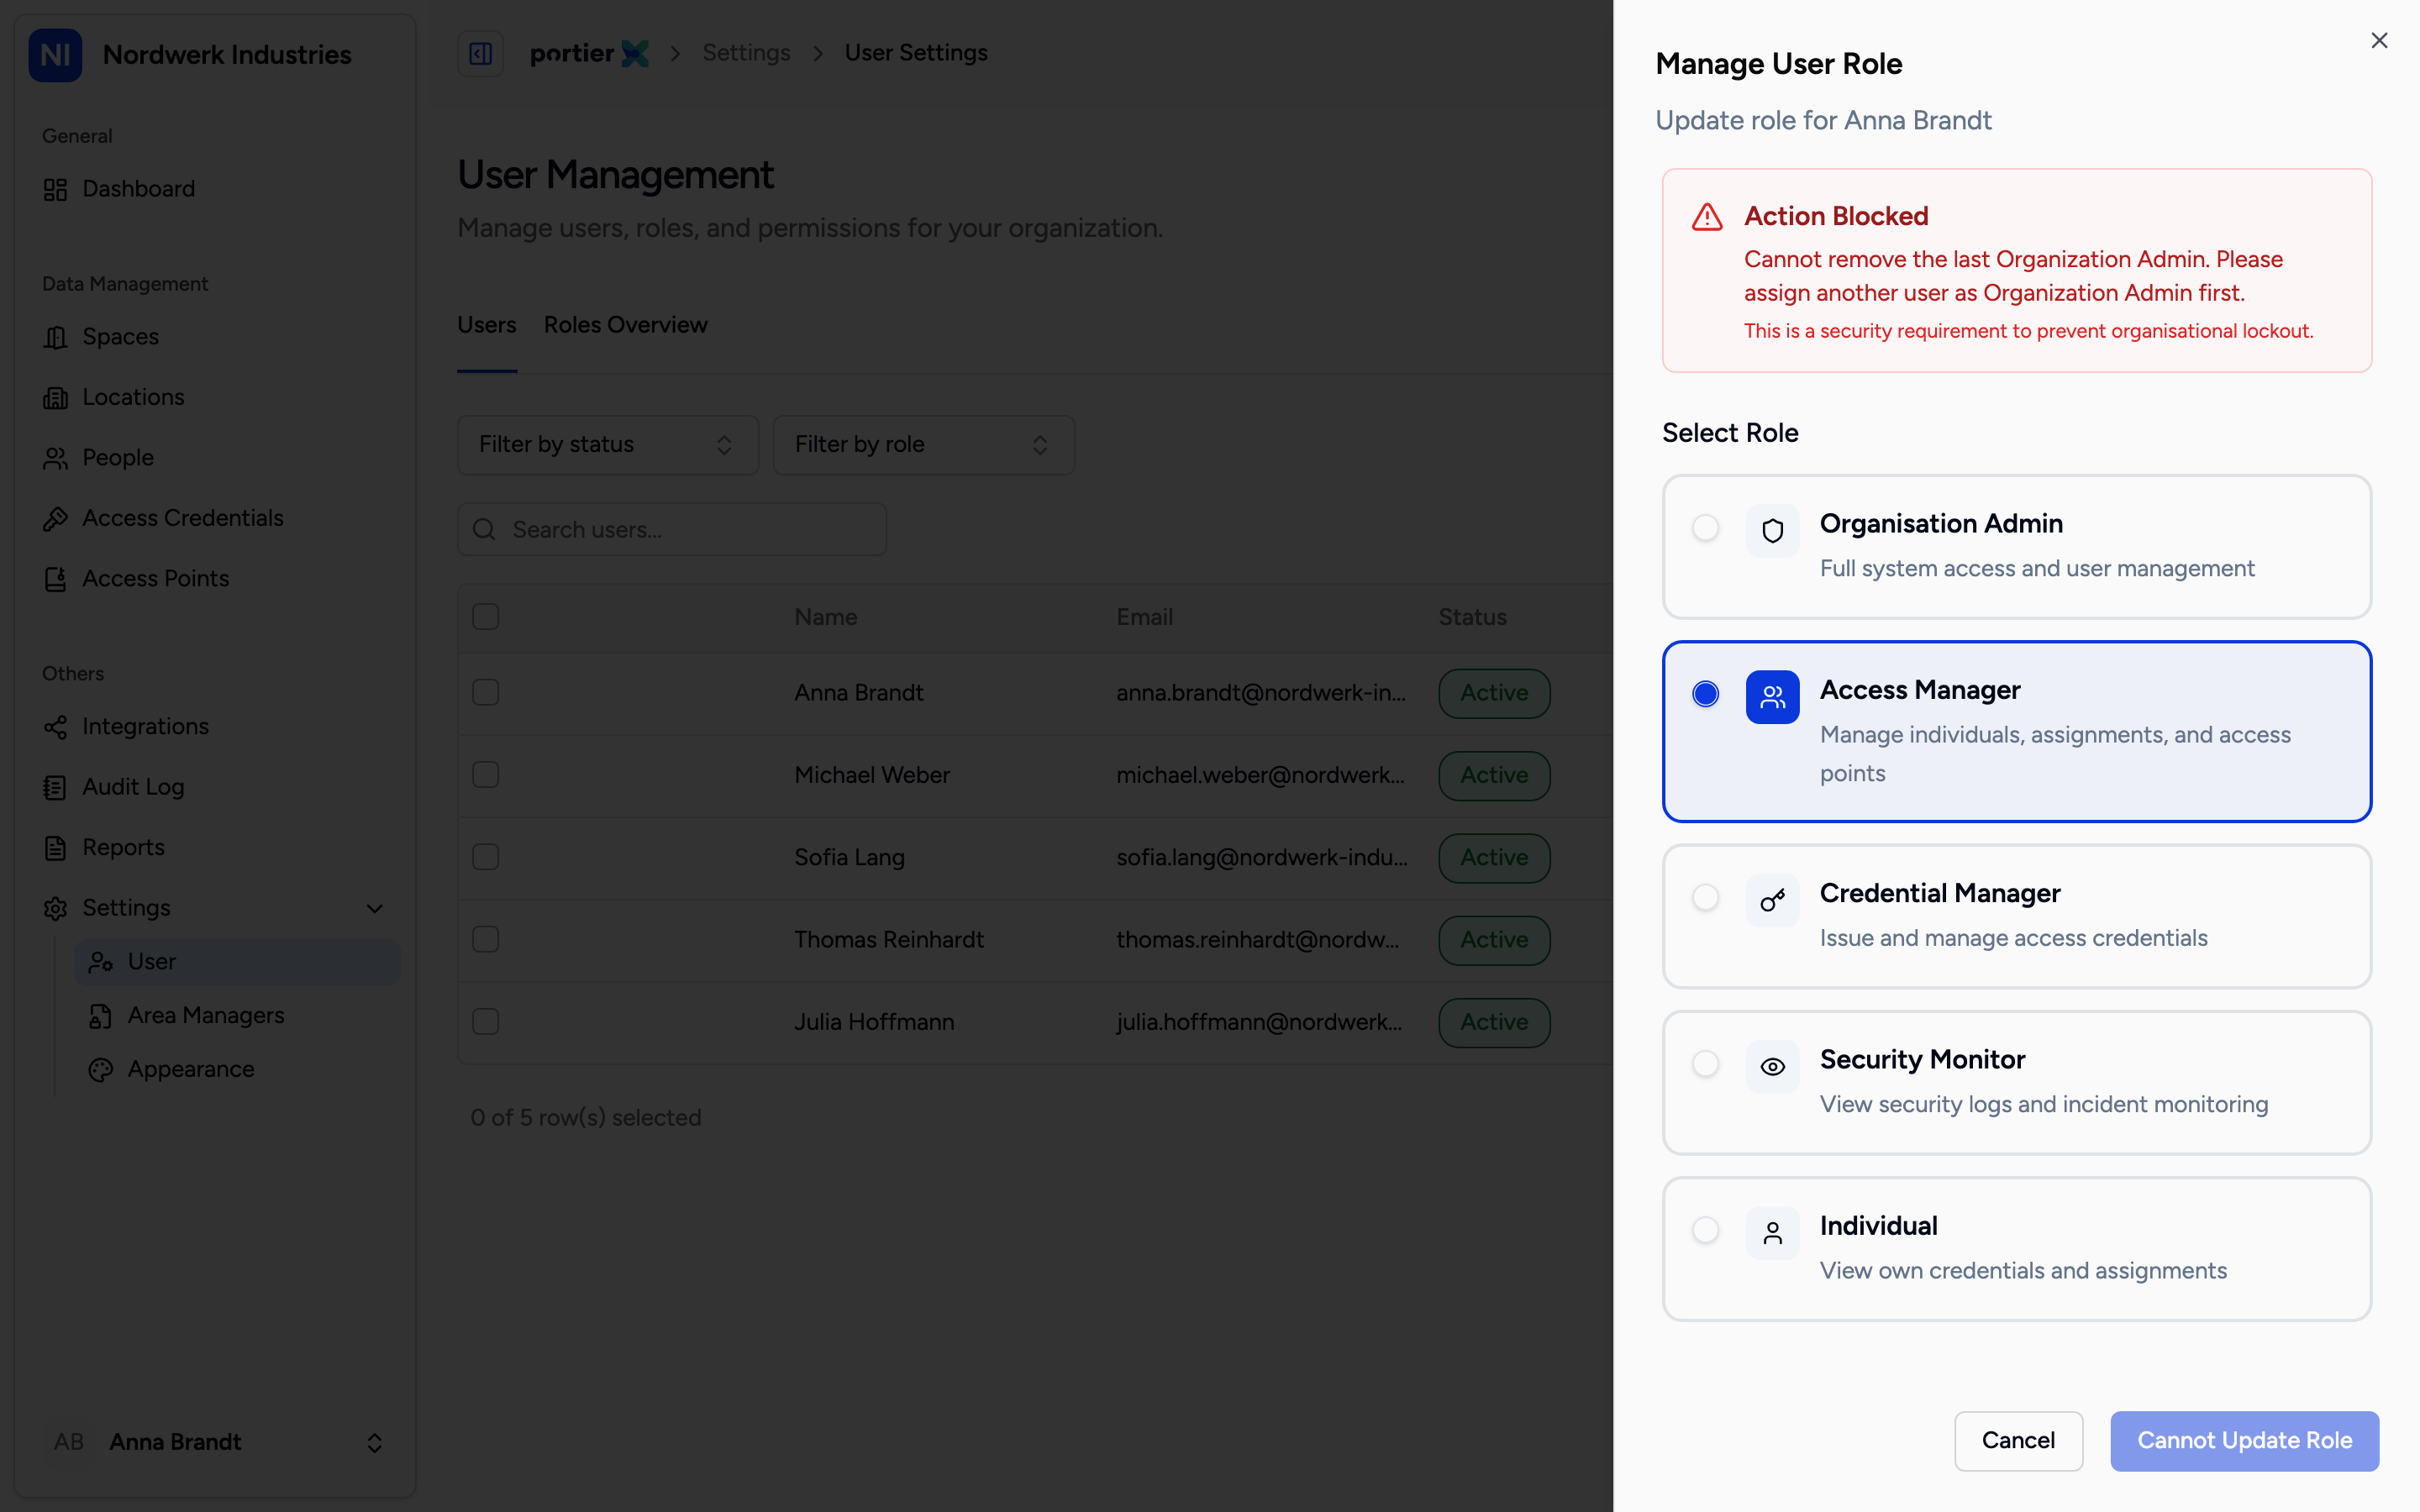The width and height of the screenshot is (2420, 1512).
Task: Click Michael Weber's name cell
Action: pos(872,775)
